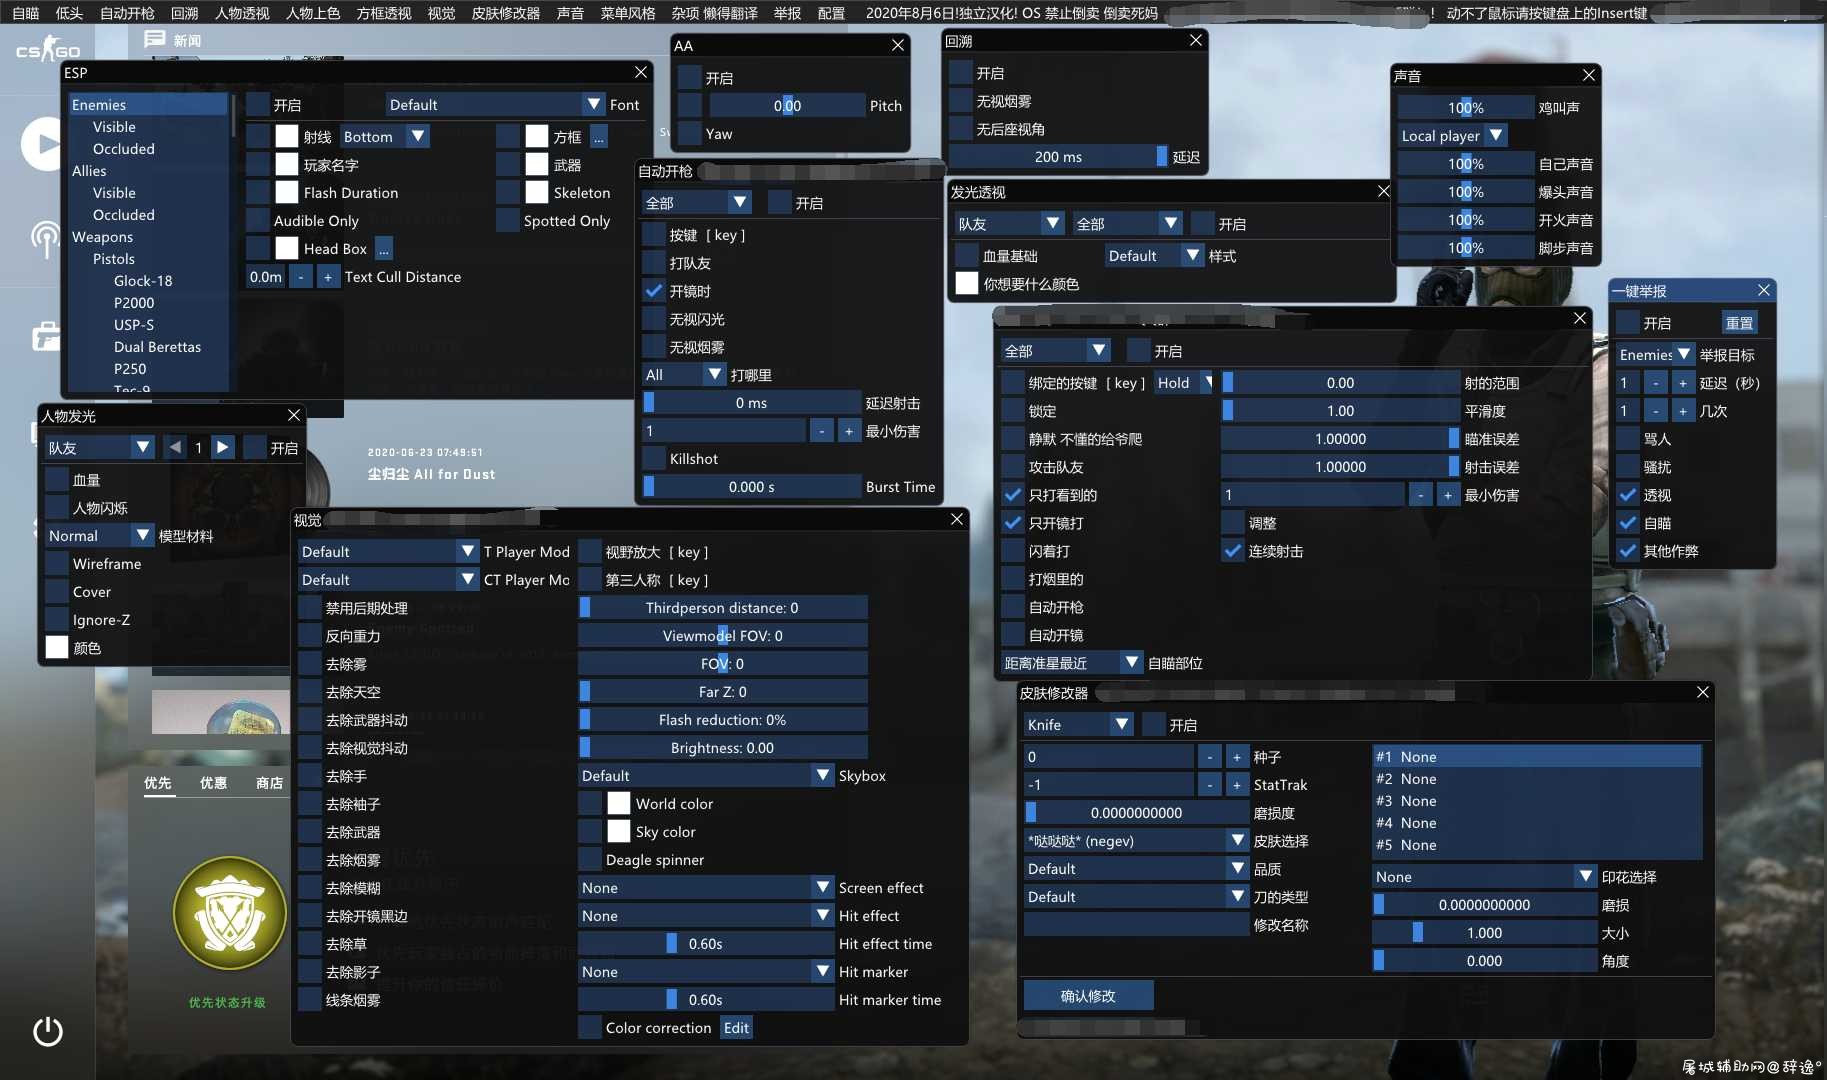Screen dimensions: 1827x1080
Task: Close the 回溯 window
Action: click(1196, 40)
